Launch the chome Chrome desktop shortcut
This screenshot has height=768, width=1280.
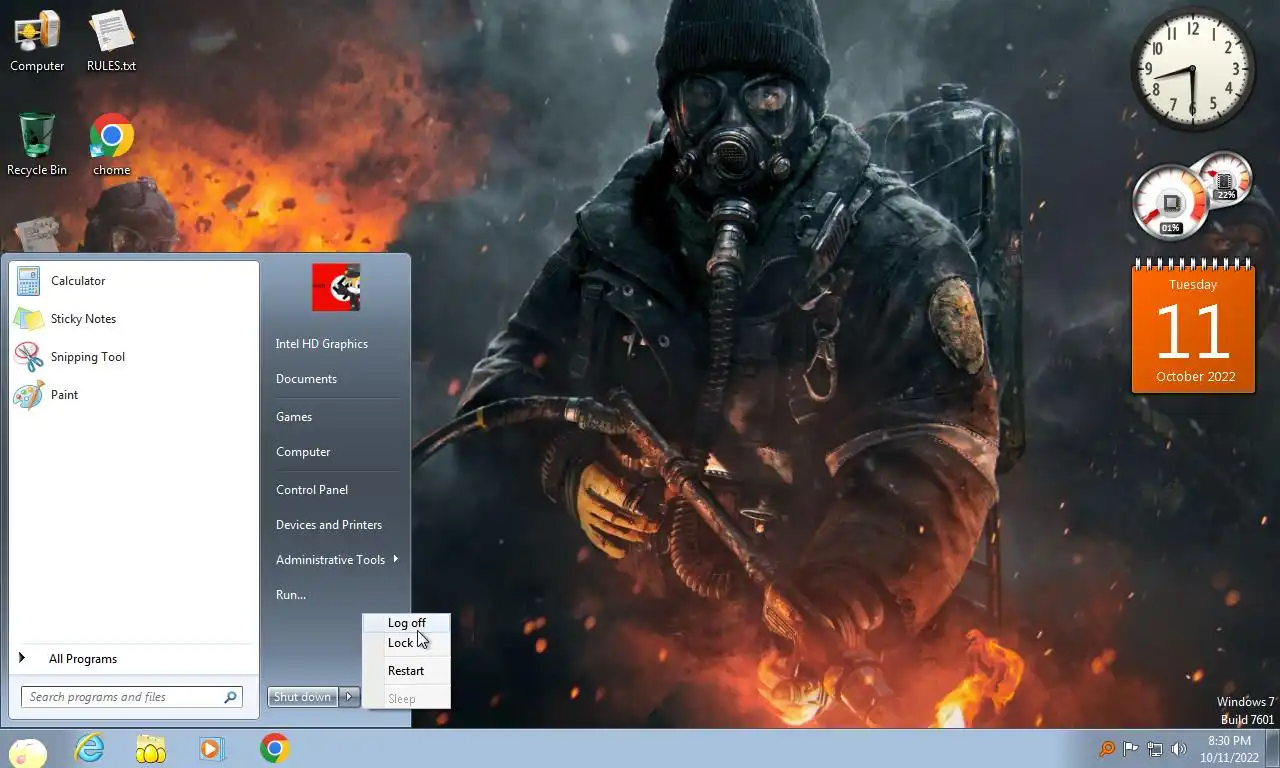(111, 144)
